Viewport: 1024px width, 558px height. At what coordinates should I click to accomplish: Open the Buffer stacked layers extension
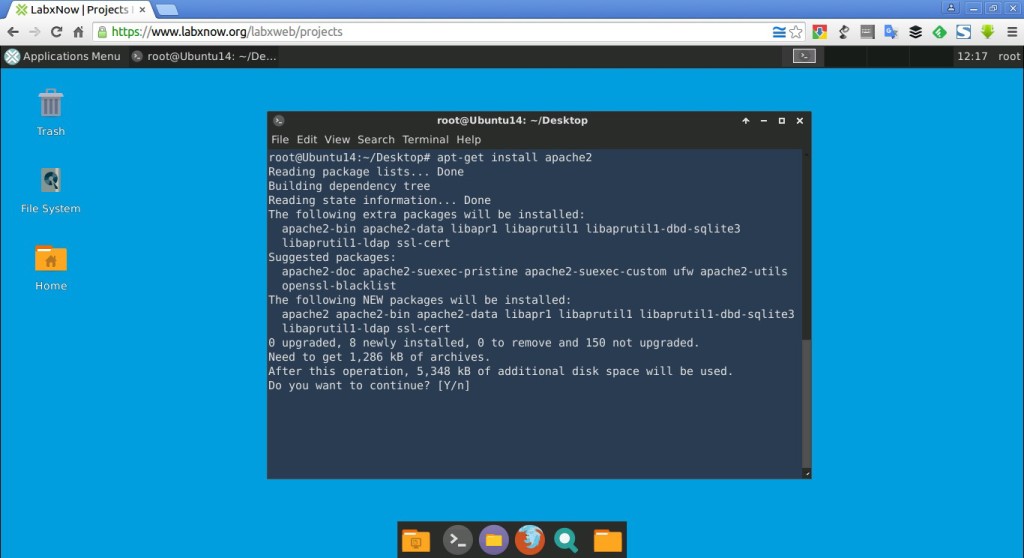tap(915, 31)
